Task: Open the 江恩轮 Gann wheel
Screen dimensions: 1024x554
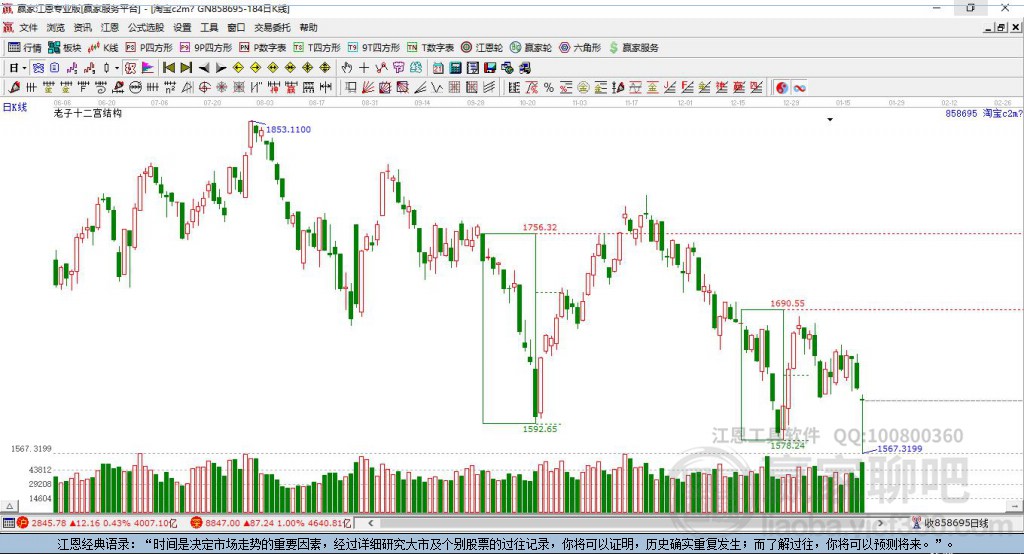Action: tap(482, 48)
